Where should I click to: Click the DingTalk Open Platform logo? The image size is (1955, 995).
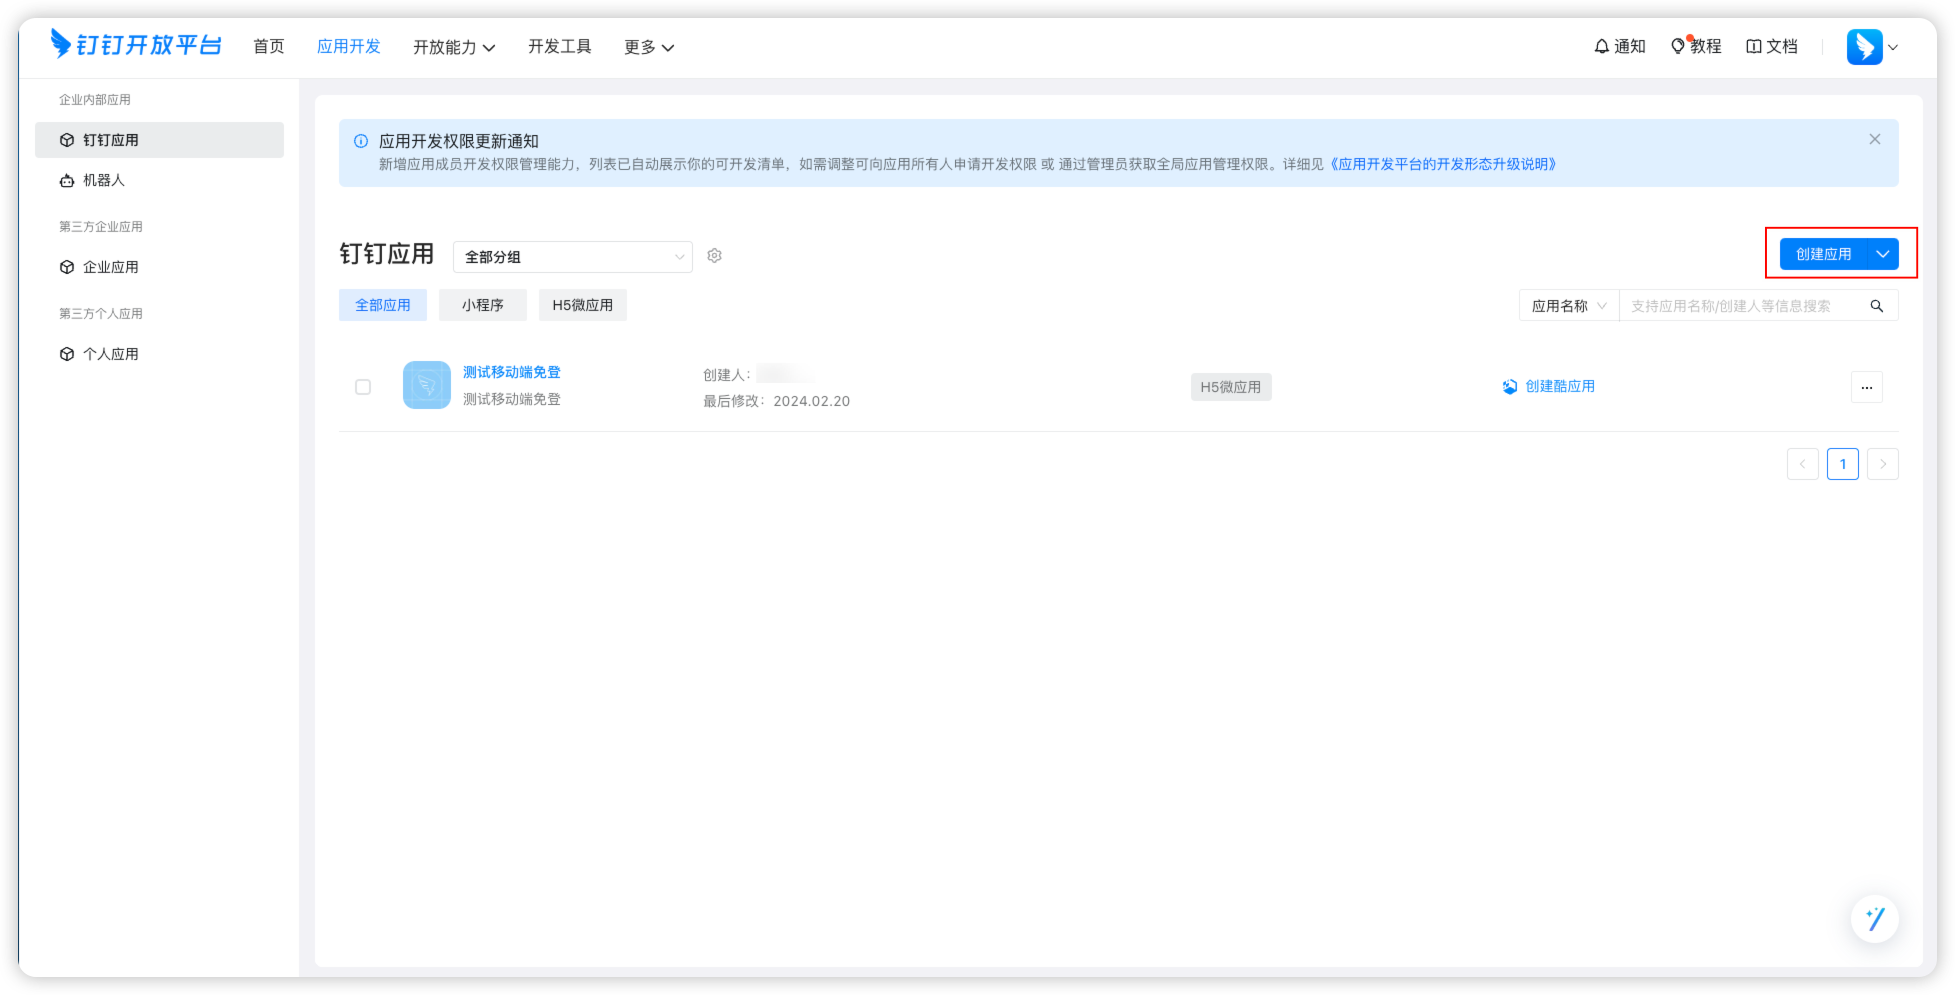tap(136, 45)
